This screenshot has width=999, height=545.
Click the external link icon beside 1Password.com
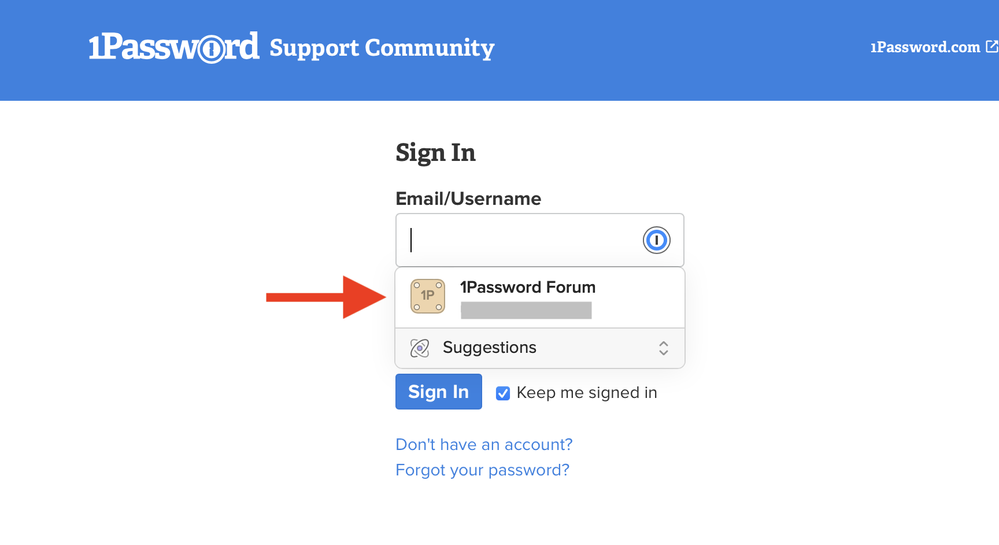coord(991,46)
